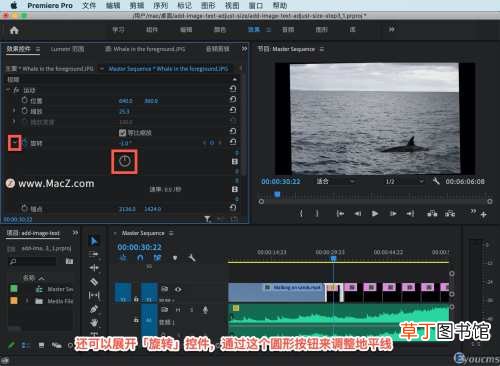This screenshot has width=500, height=366.
Task: Switch project panel to list view
Action: coord(26,345)
